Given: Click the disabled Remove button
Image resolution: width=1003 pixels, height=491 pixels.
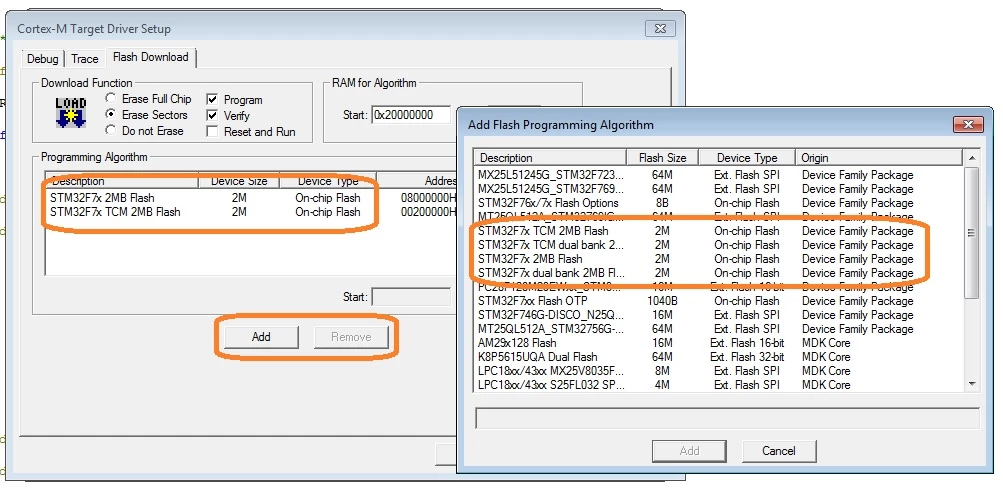Looking at the screenshot, I should click(x=351, y=336).
